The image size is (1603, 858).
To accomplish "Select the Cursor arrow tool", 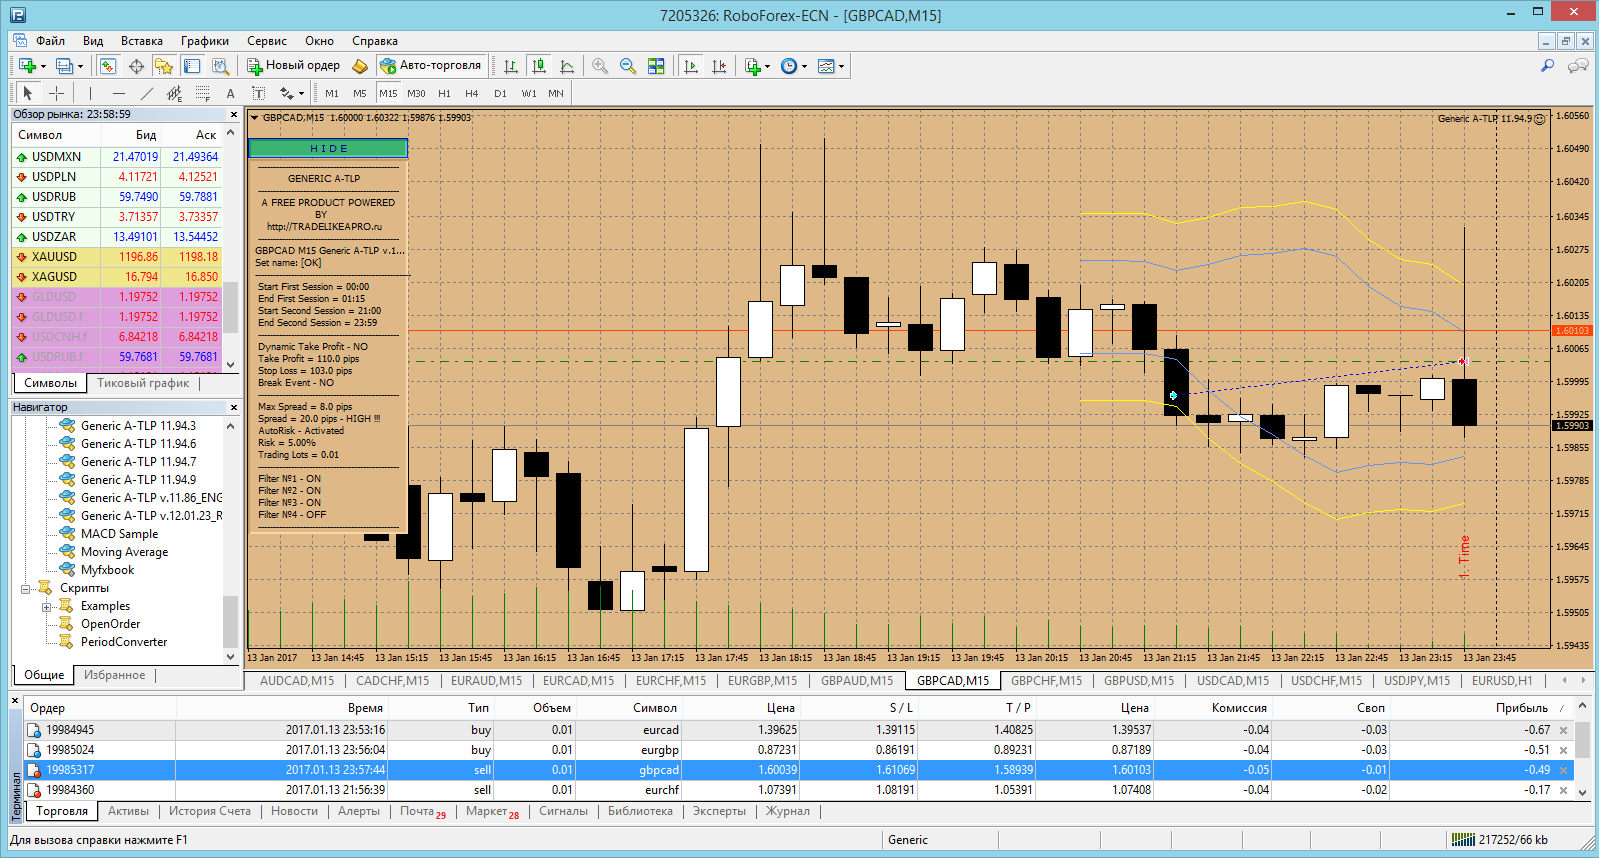I will [x=28, y=93].
